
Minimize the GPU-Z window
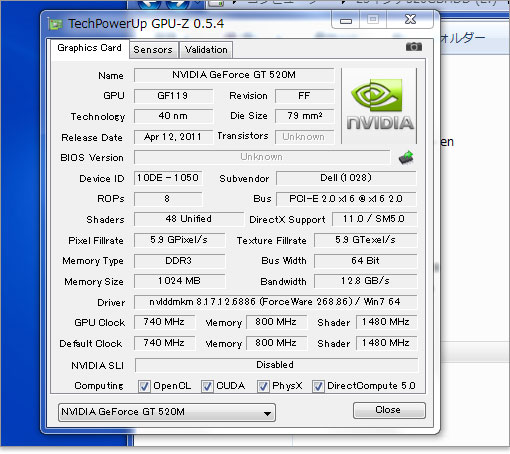346,20
